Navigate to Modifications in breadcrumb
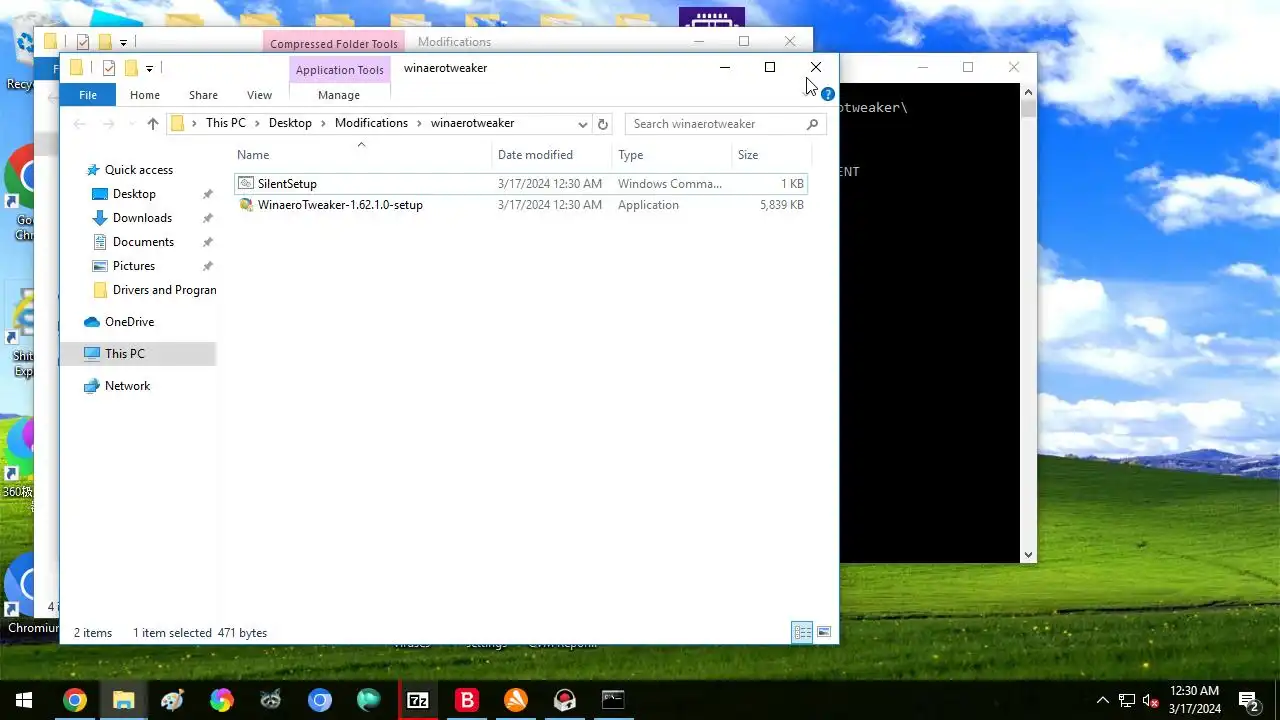Viewport: 1280px width, 720px height. point(371,123)
